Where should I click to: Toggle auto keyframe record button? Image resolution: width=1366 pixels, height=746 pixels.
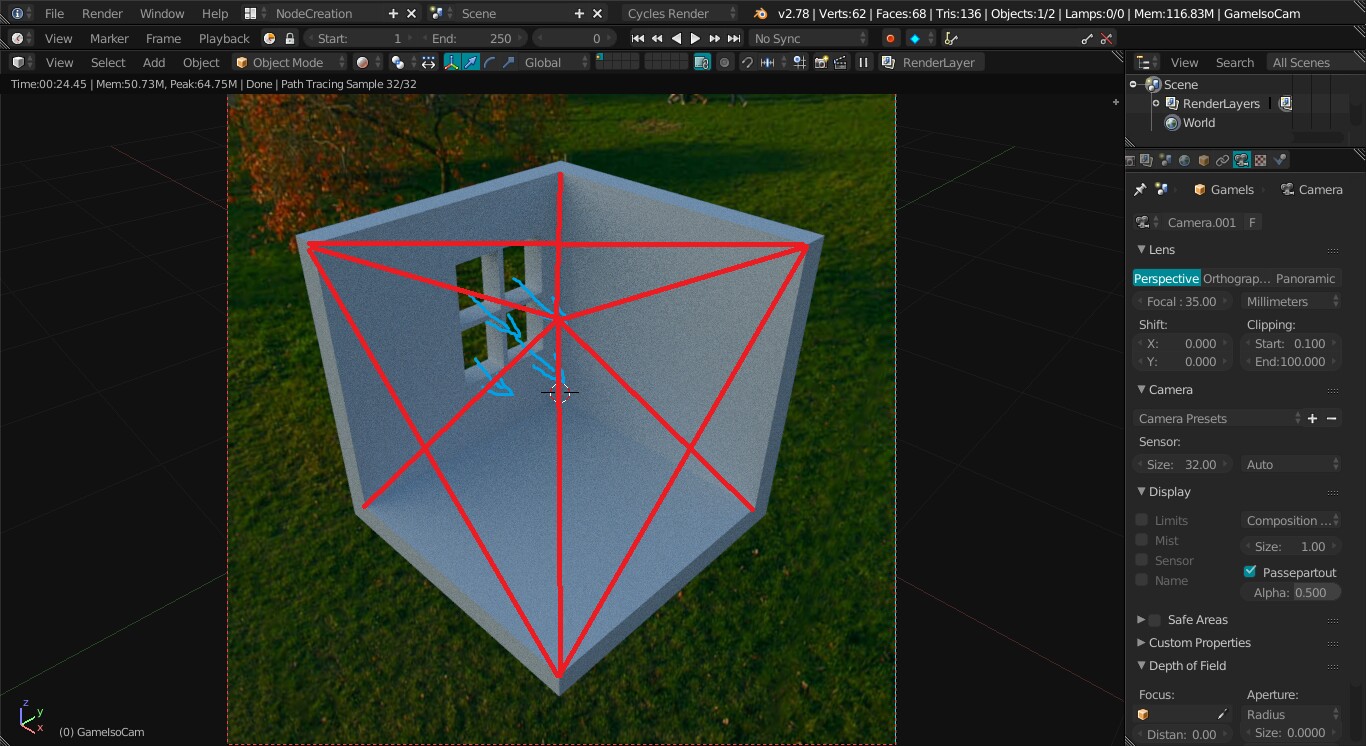point(890,38)
